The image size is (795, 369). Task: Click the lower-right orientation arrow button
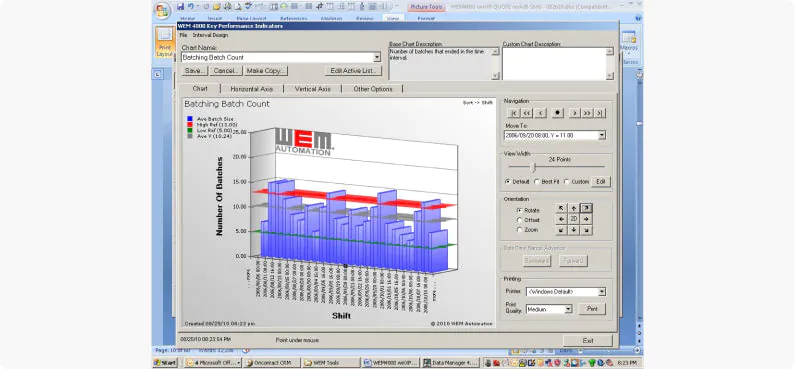[x=586, y=230]
